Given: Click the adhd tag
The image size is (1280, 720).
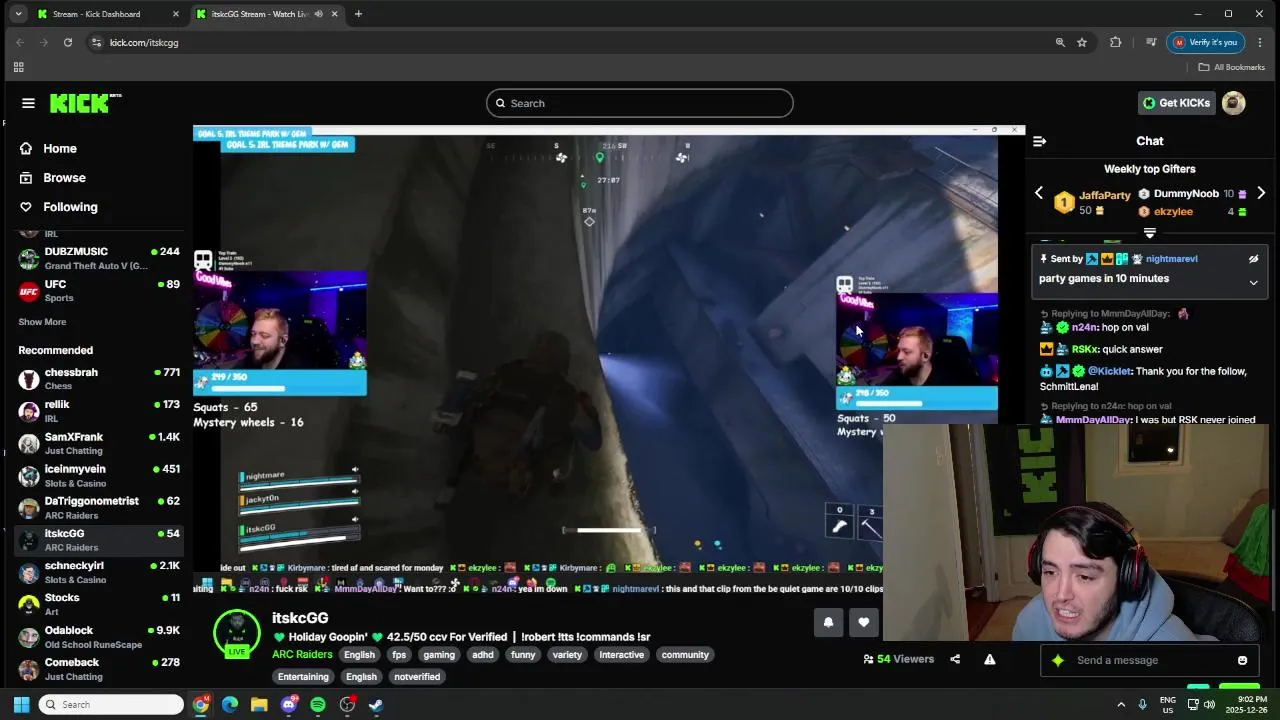Looking at the screenshot, I should (483, 655).
